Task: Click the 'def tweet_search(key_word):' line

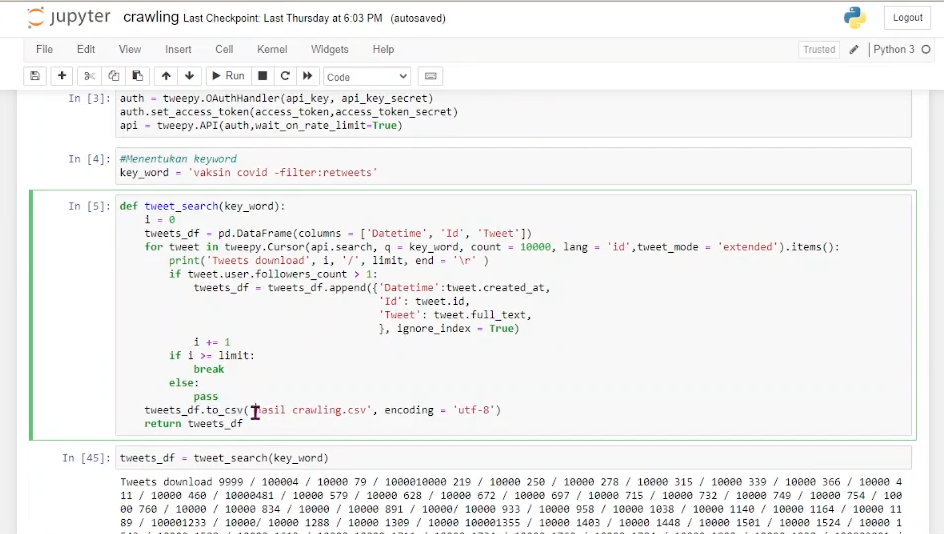Action: [202, 206]
